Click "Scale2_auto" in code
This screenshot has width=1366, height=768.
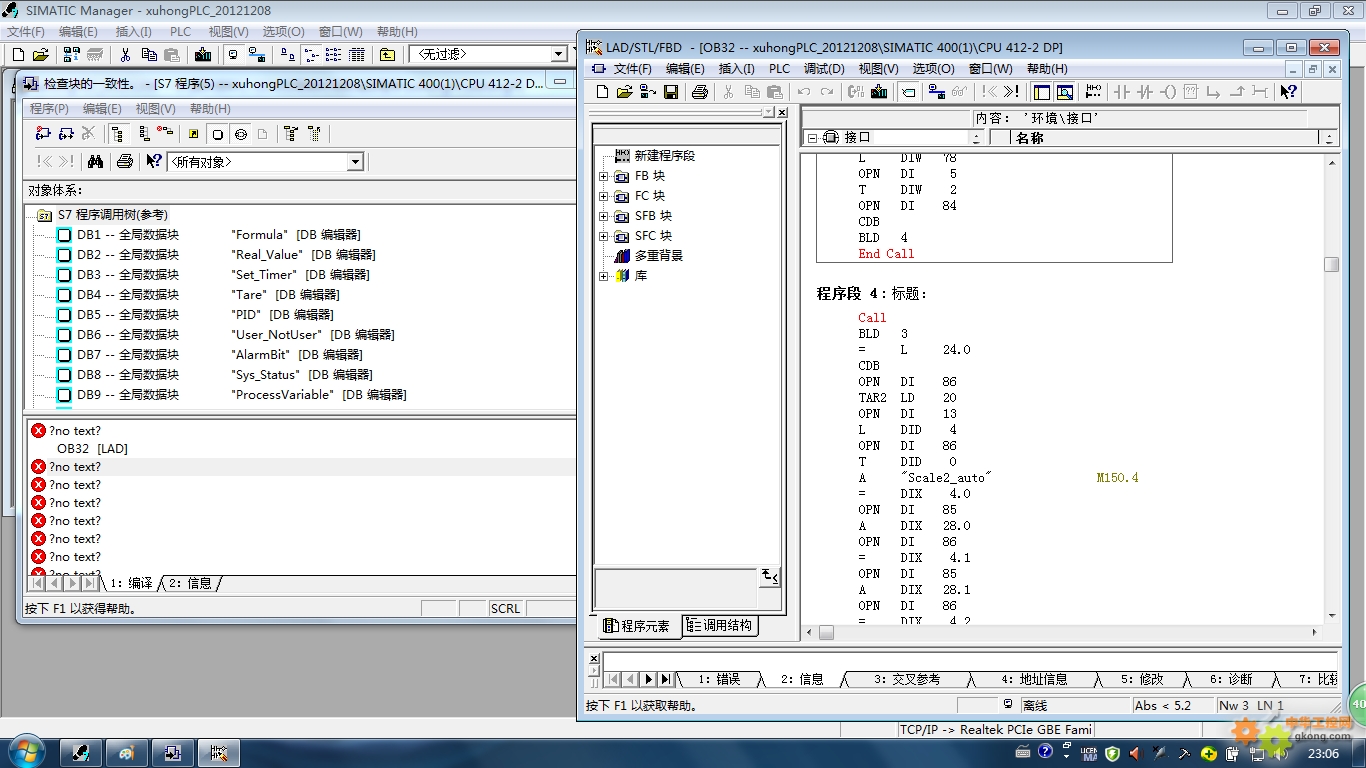click(945, 478)
